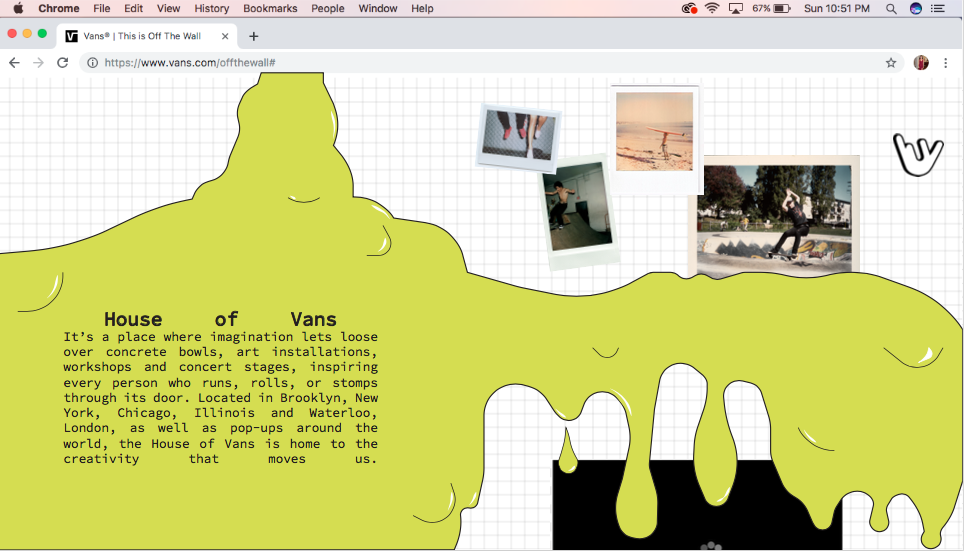This screenshot has height=551, width=964.
Task: Open the AirPlay display menu
Action: [735, 9]
